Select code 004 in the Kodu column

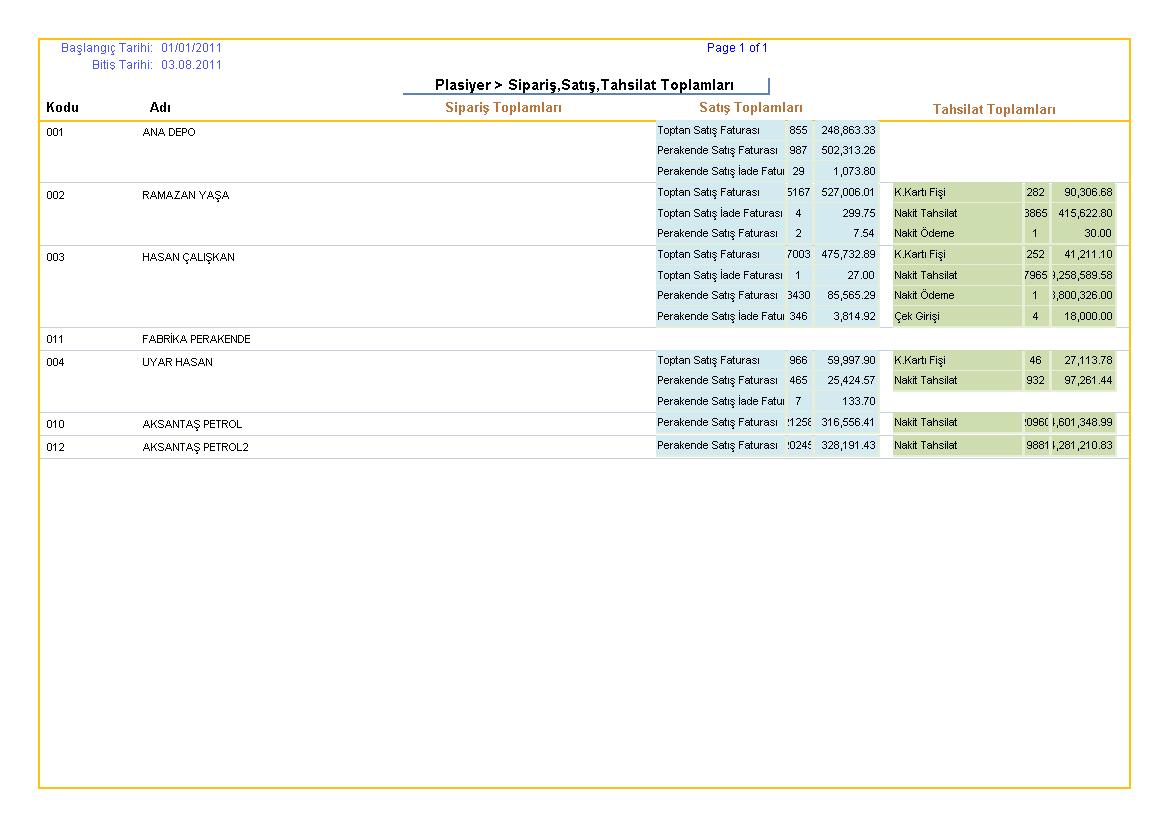(x=55, y=362)
